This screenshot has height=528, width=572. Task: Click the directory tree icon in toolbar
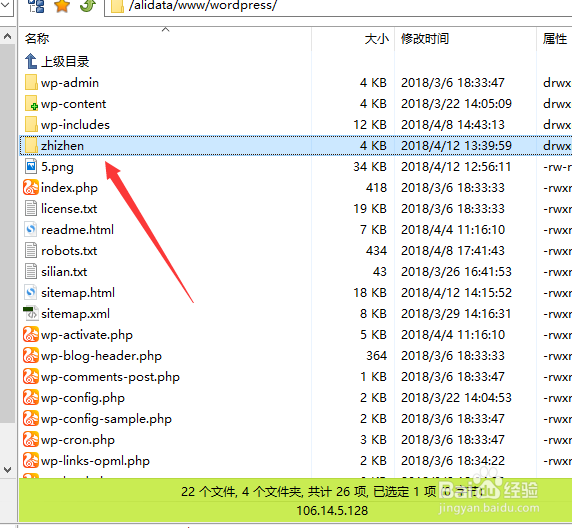point(36,6)
